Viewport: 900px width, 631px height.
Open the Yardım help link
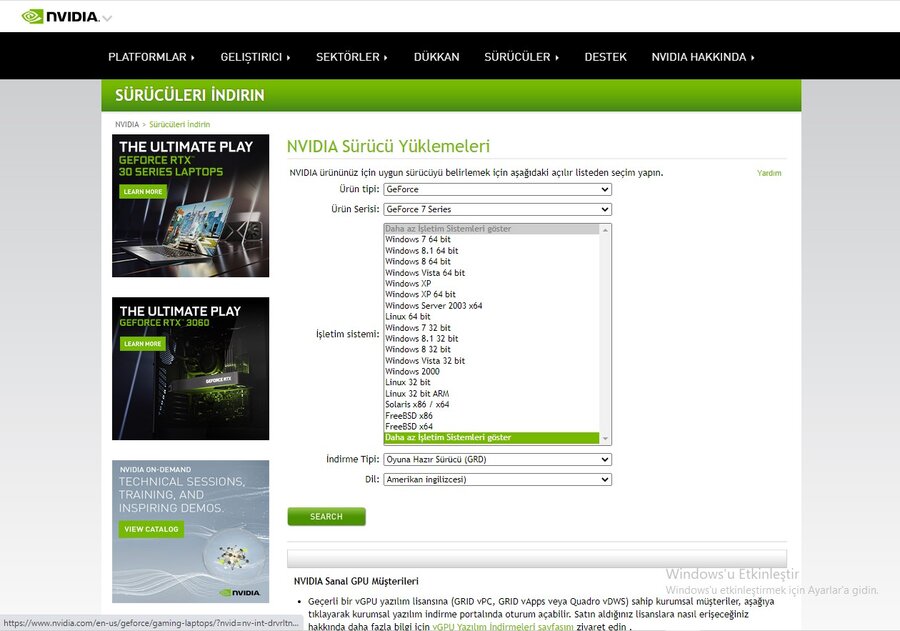coord(769,173)
